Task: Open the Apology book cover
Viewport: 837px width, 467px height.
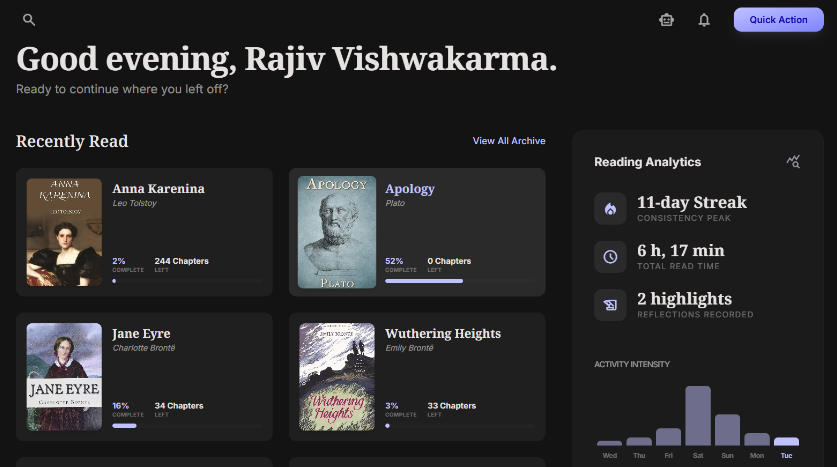Action: pyautogui.click(x=337, y=232)
